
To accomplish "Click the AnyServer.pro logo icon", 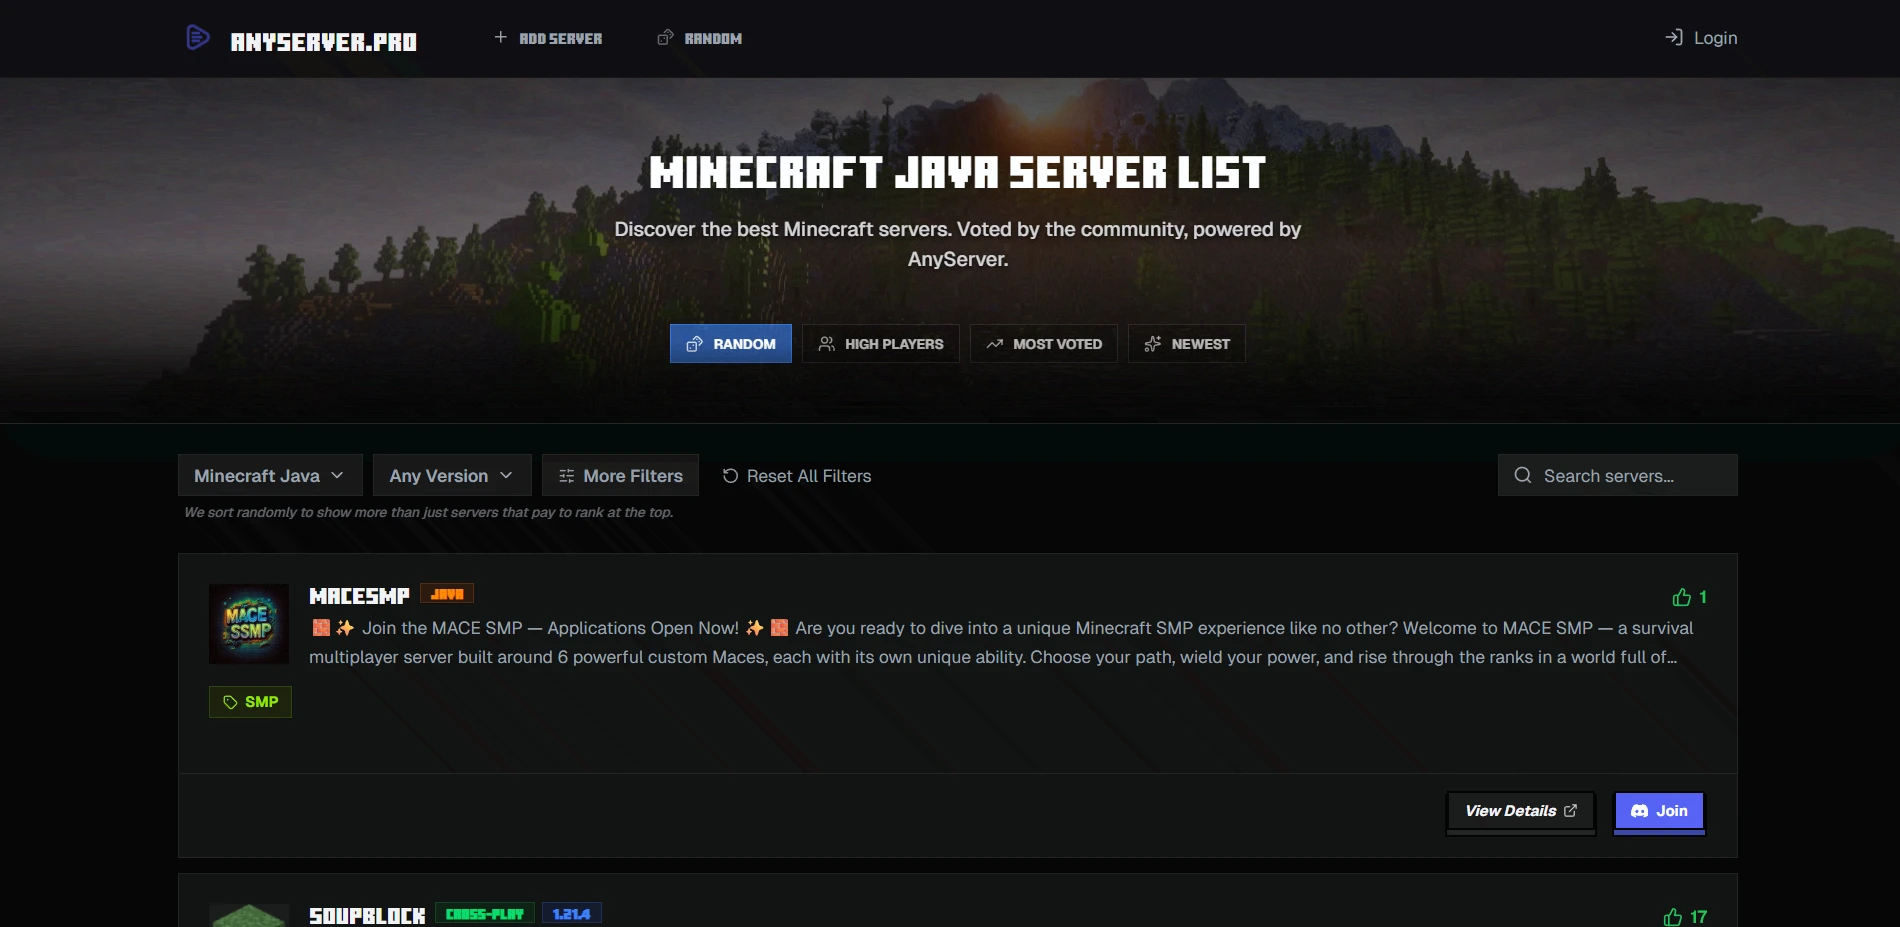I will tap(198, 38).
